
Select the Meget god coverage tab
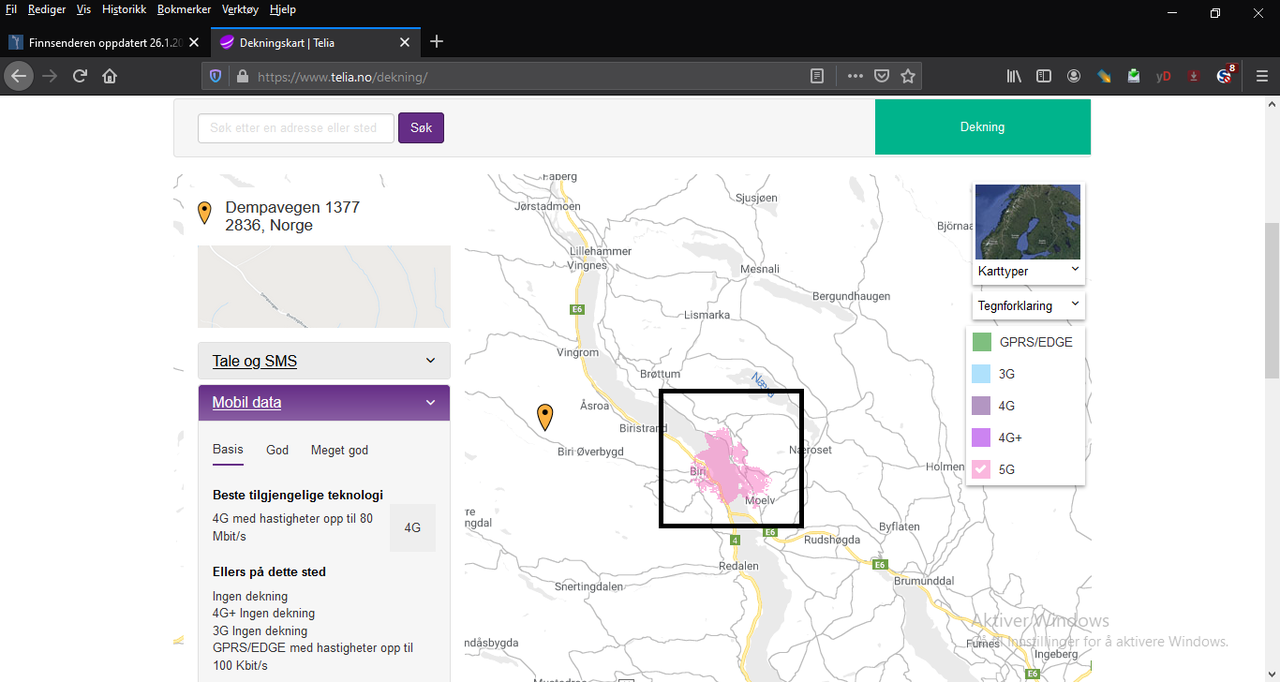point(339,450)
